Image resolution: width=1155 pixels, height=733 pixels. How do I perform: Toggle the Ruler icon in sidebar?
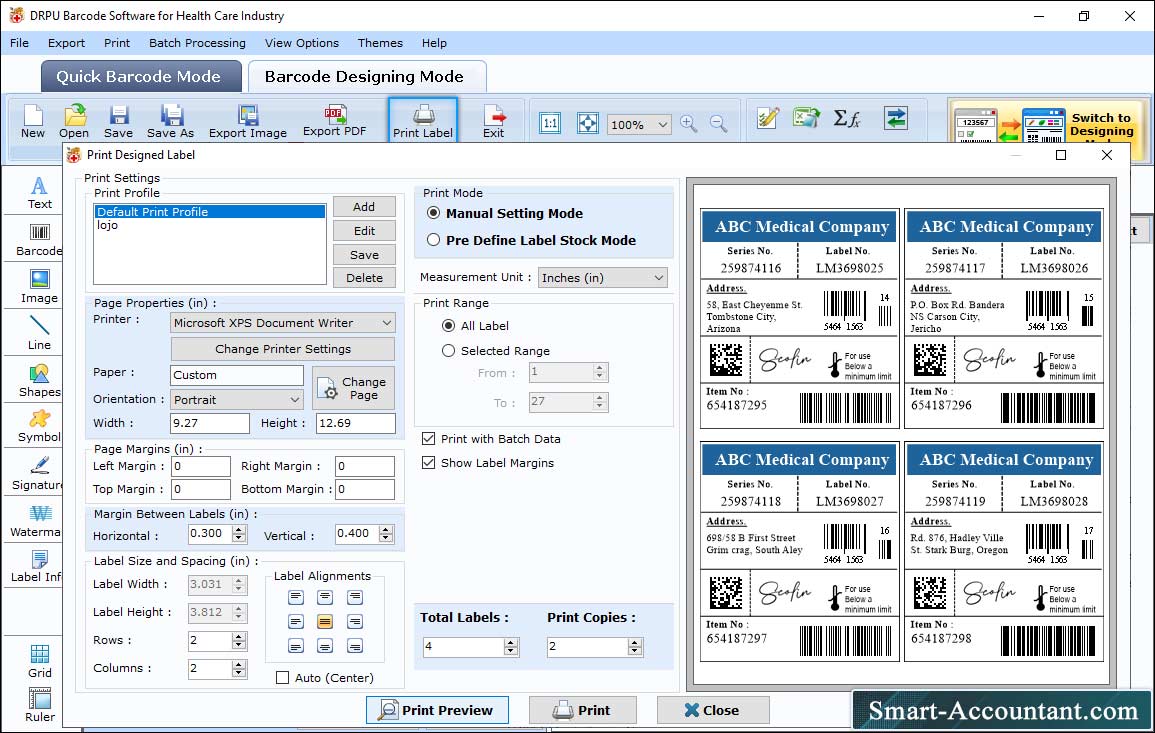[x=40, y=705]
